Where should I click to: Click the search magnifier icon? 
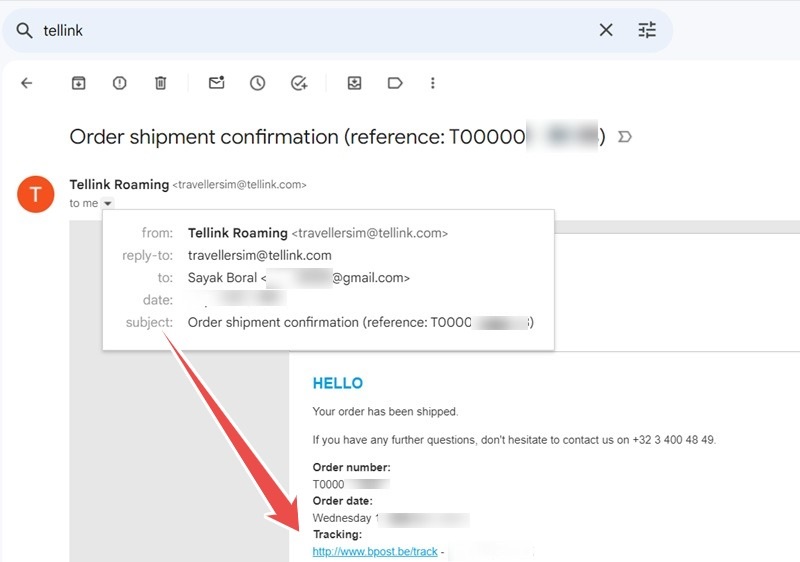click(24, 31)
